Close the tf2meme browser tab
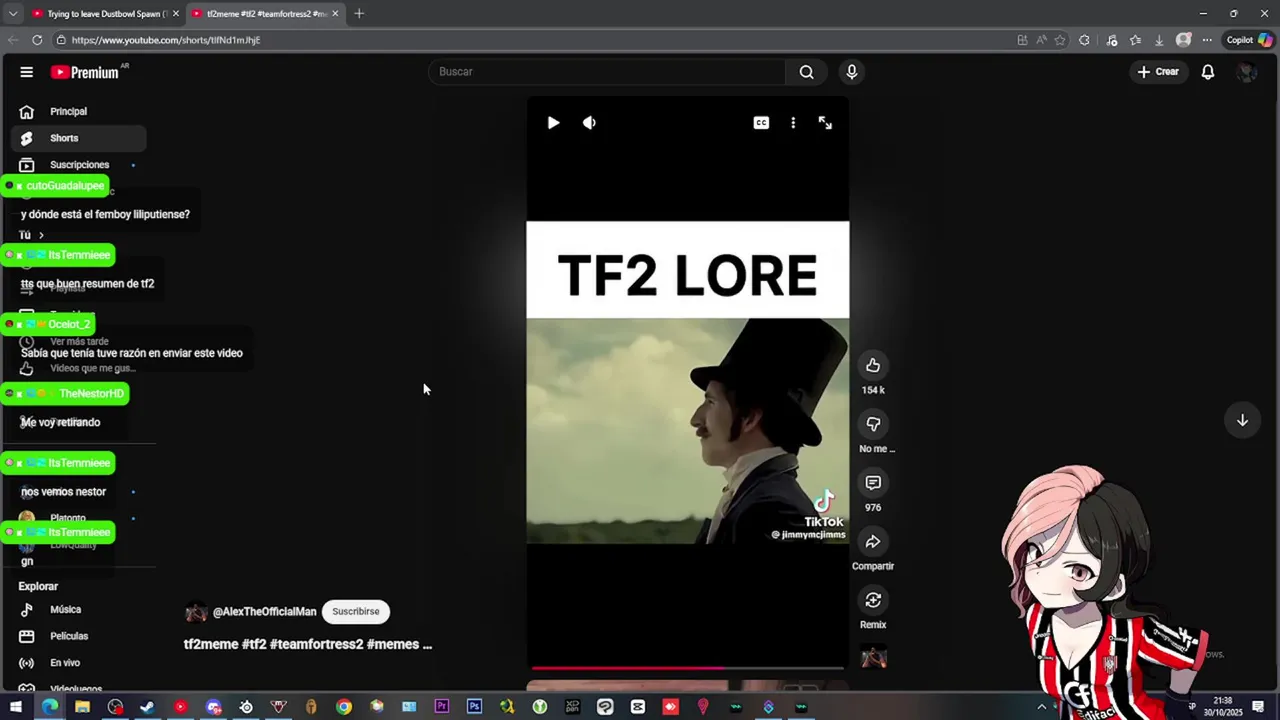Screen dimensions: 1280x720 coord(335,14)
